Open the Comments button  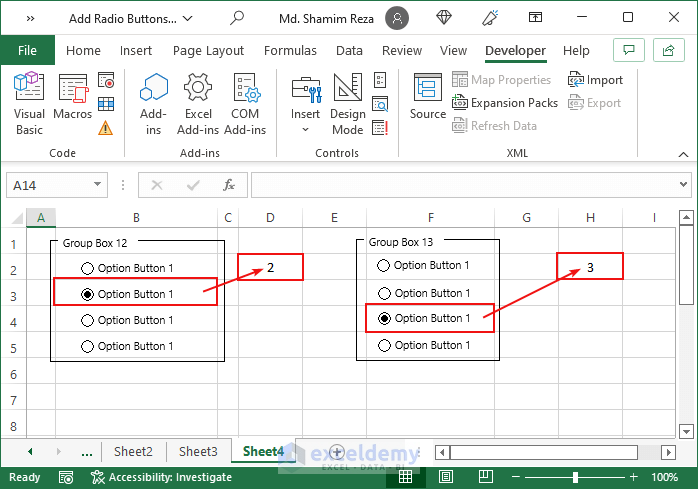tap(629, 50)
